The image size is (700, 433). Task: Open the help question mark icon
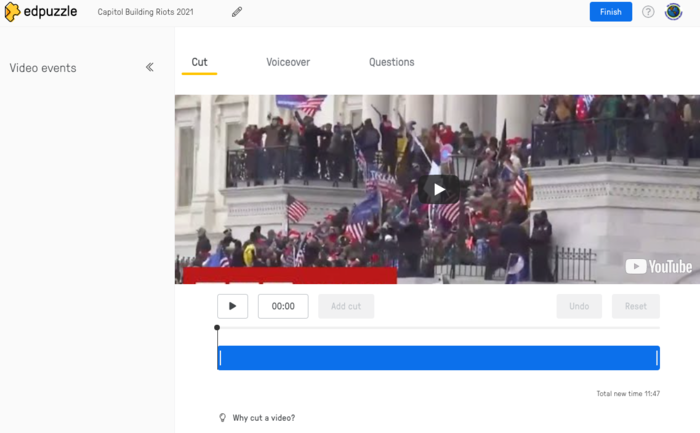click(x=648, y=12)
